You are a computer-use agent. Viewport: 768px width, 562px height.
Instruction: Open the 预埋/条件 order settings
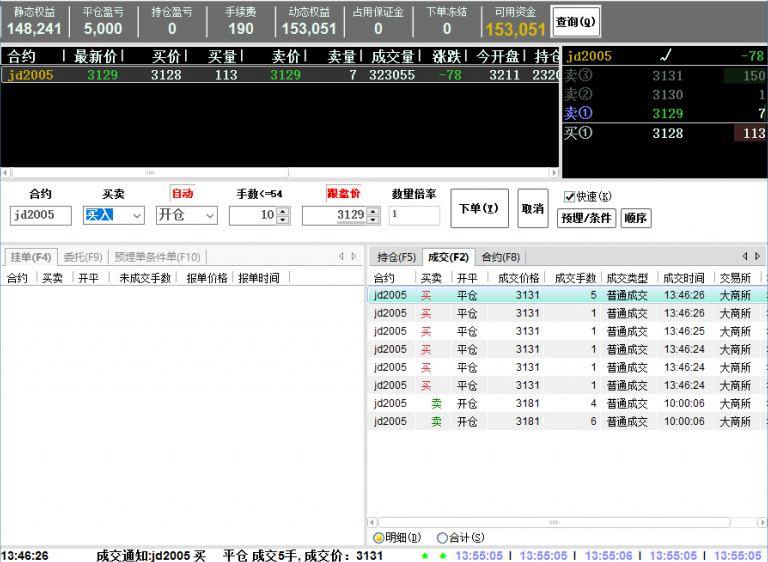(x=586, y=218)
